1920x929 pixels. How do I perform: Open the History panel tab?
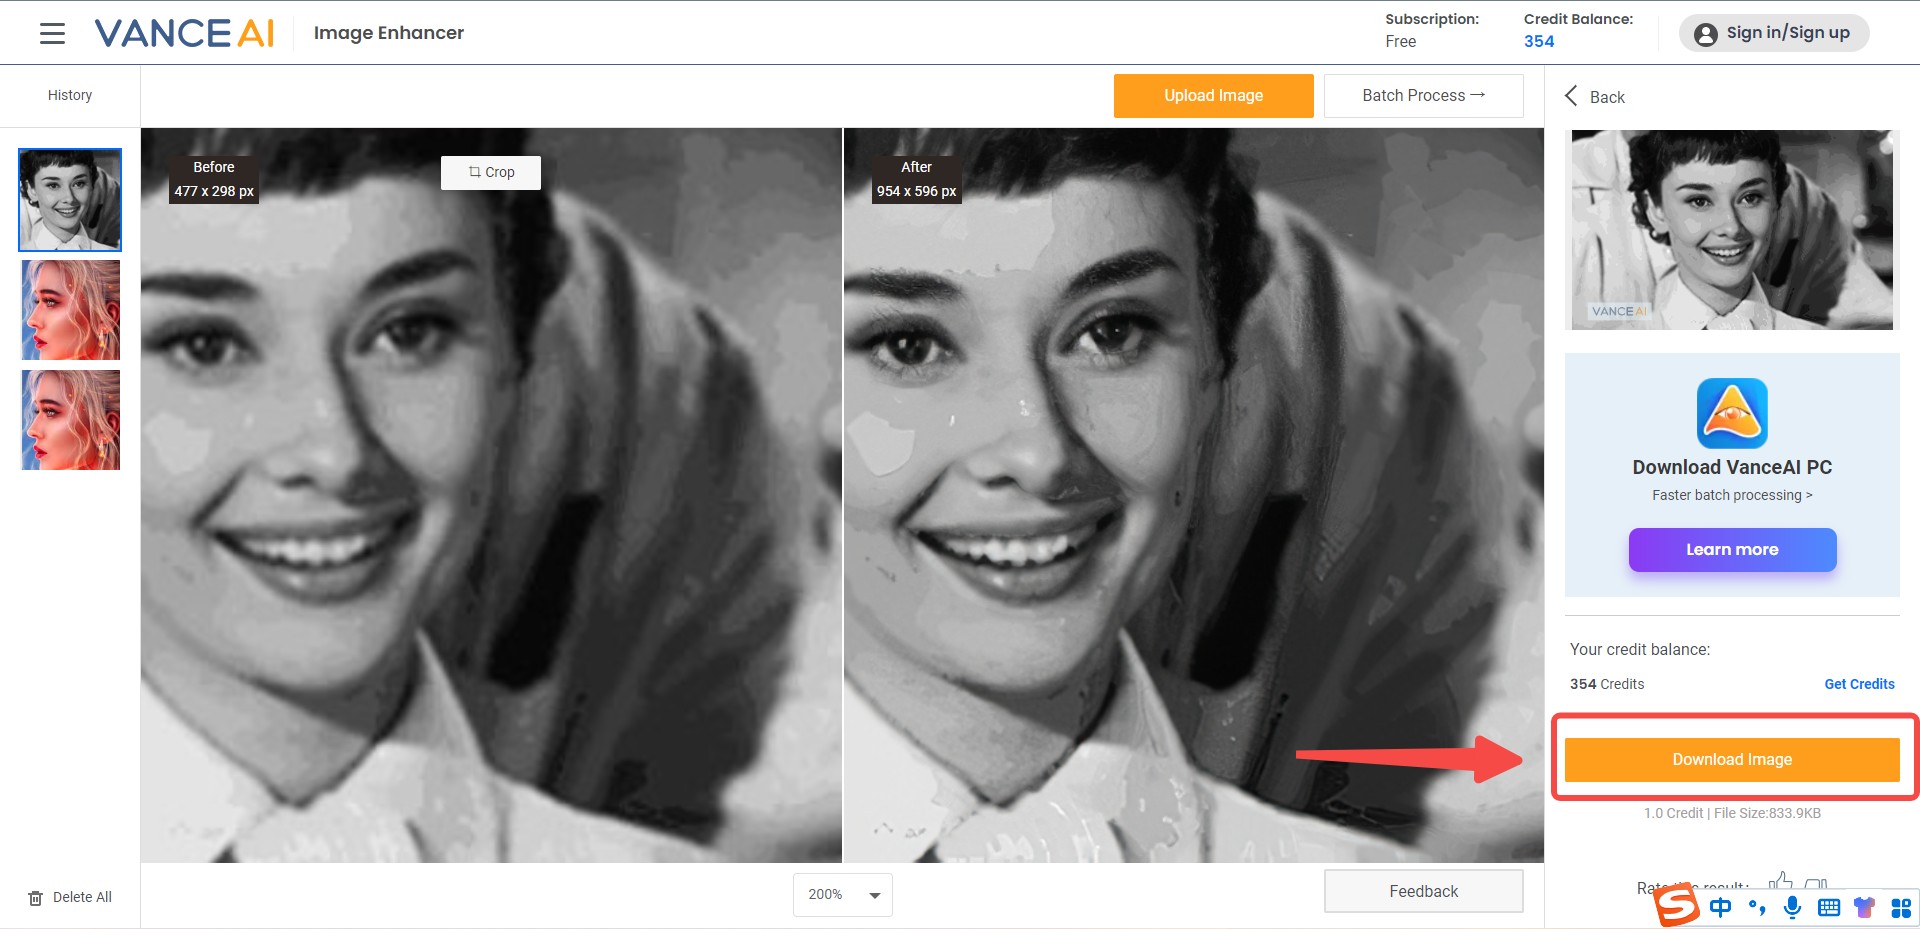coord(70,95)
